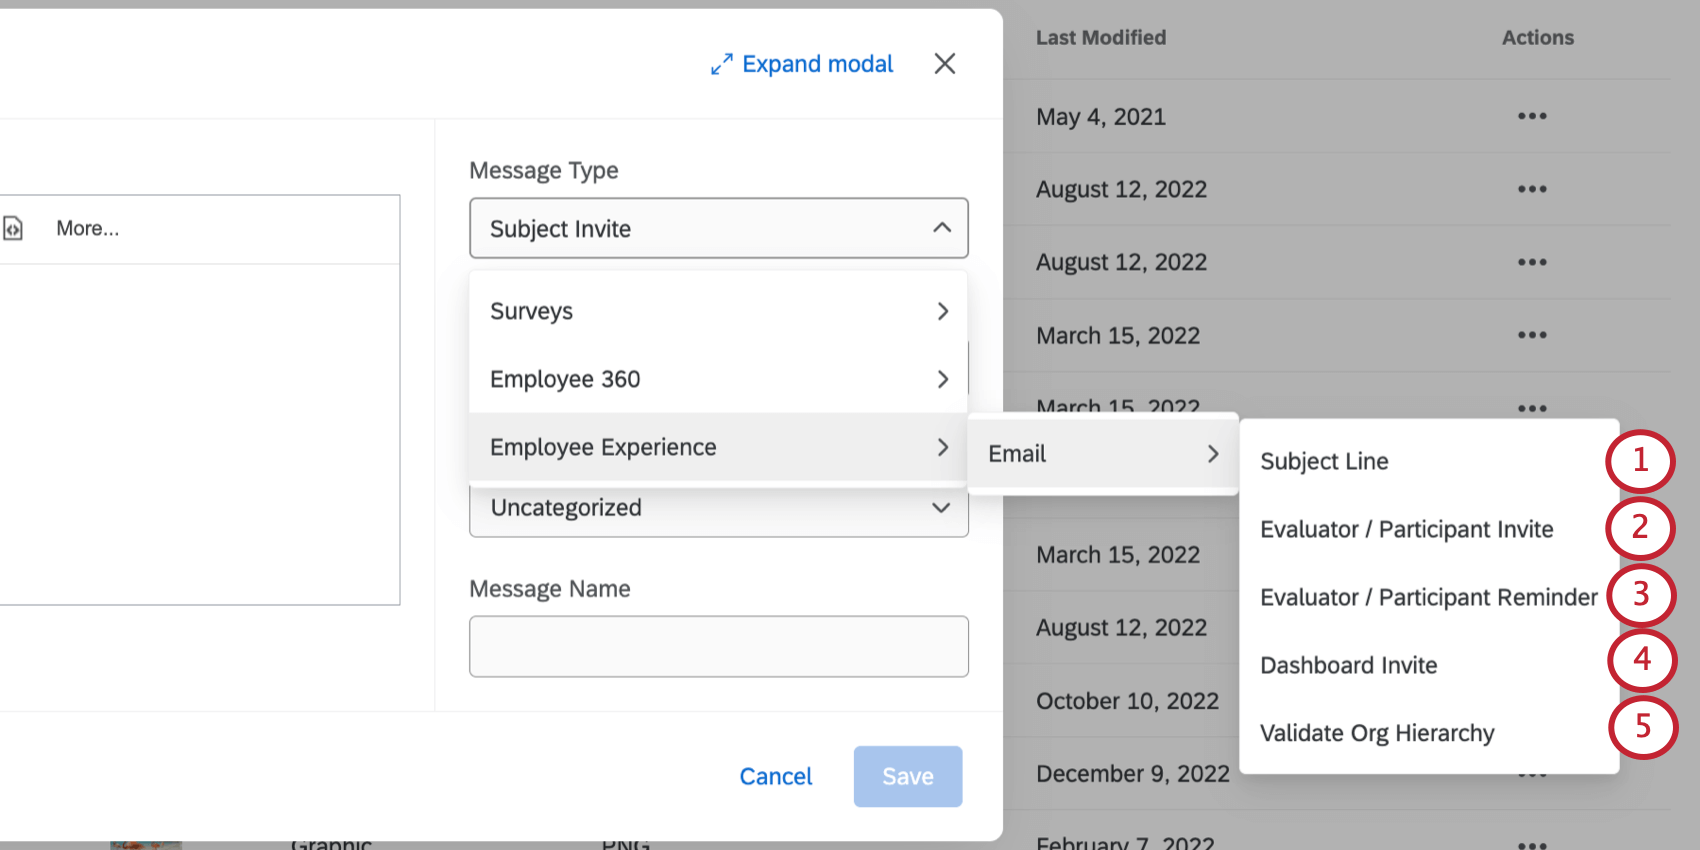Open the Email submenu

[x=1102, y=454]
